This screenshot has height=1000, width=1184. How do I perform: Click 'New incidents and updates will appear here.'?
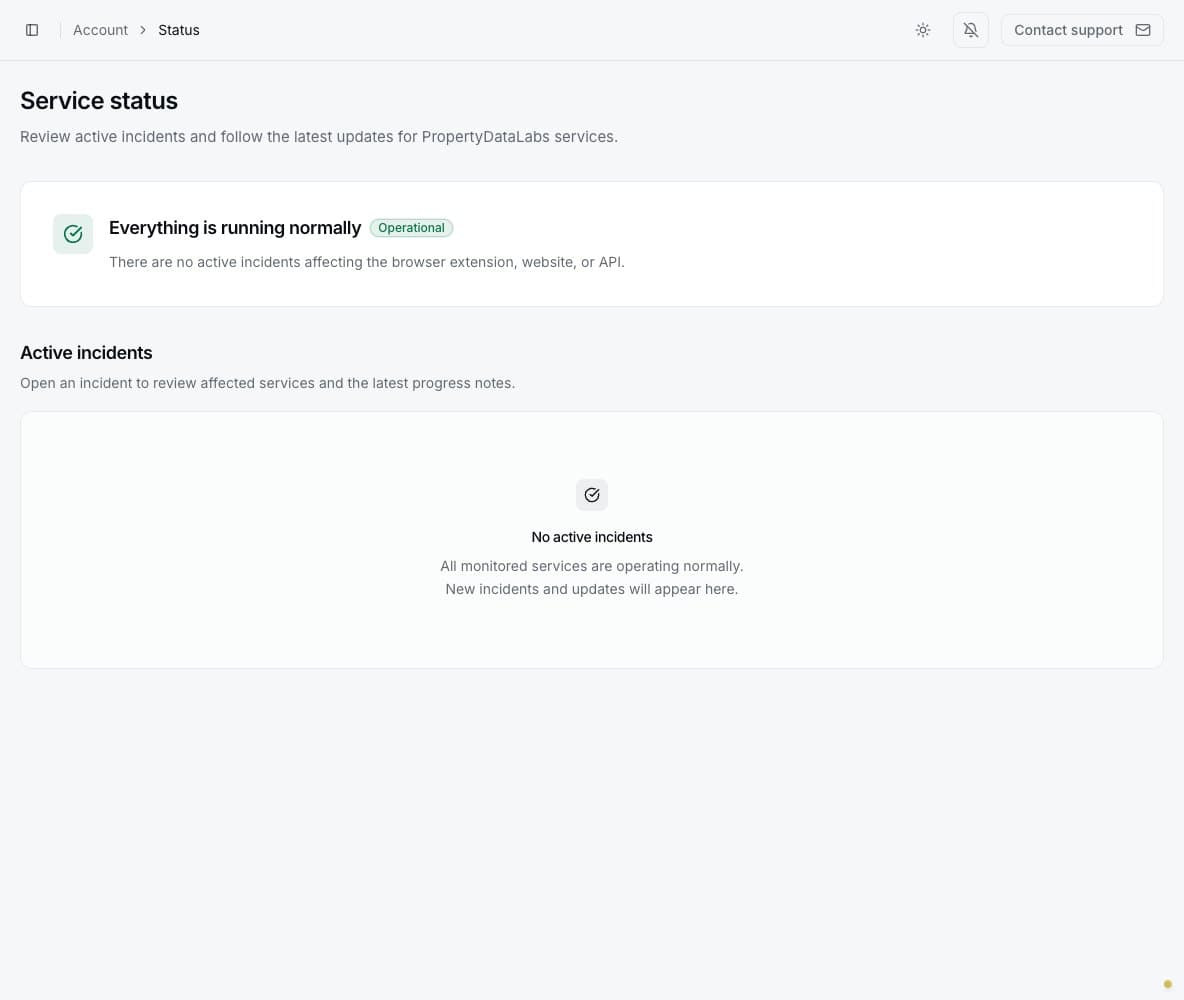point(592,589)
